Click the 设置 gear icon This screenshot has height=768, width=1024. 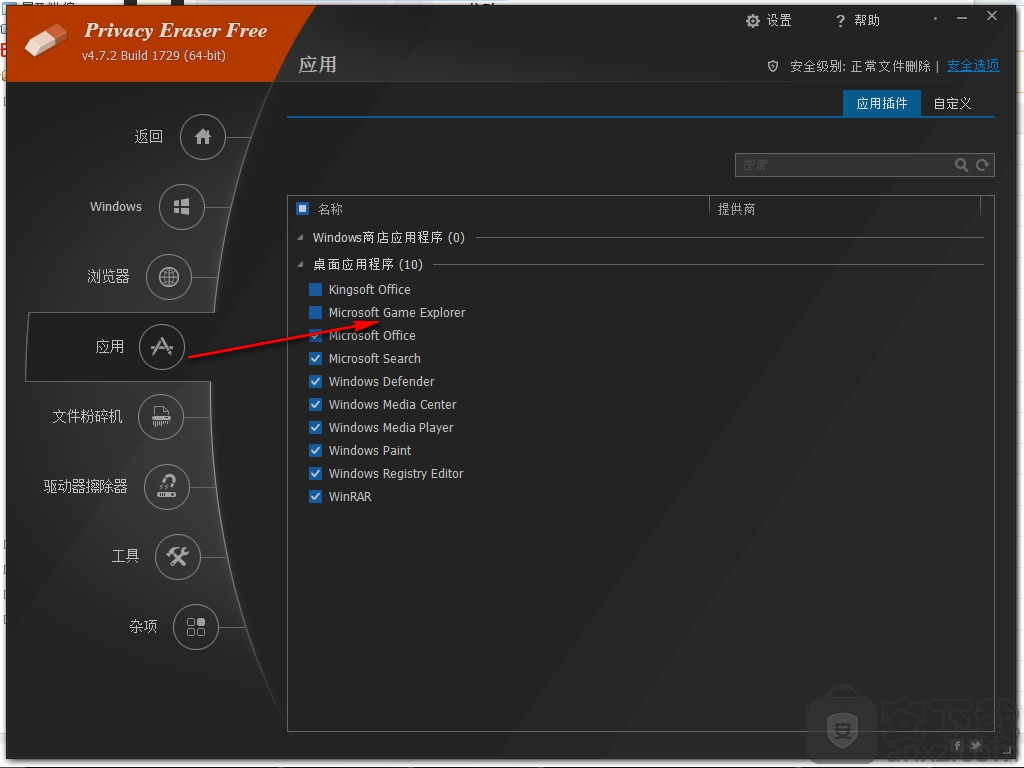pyautogui.click(x=753, y=21)
